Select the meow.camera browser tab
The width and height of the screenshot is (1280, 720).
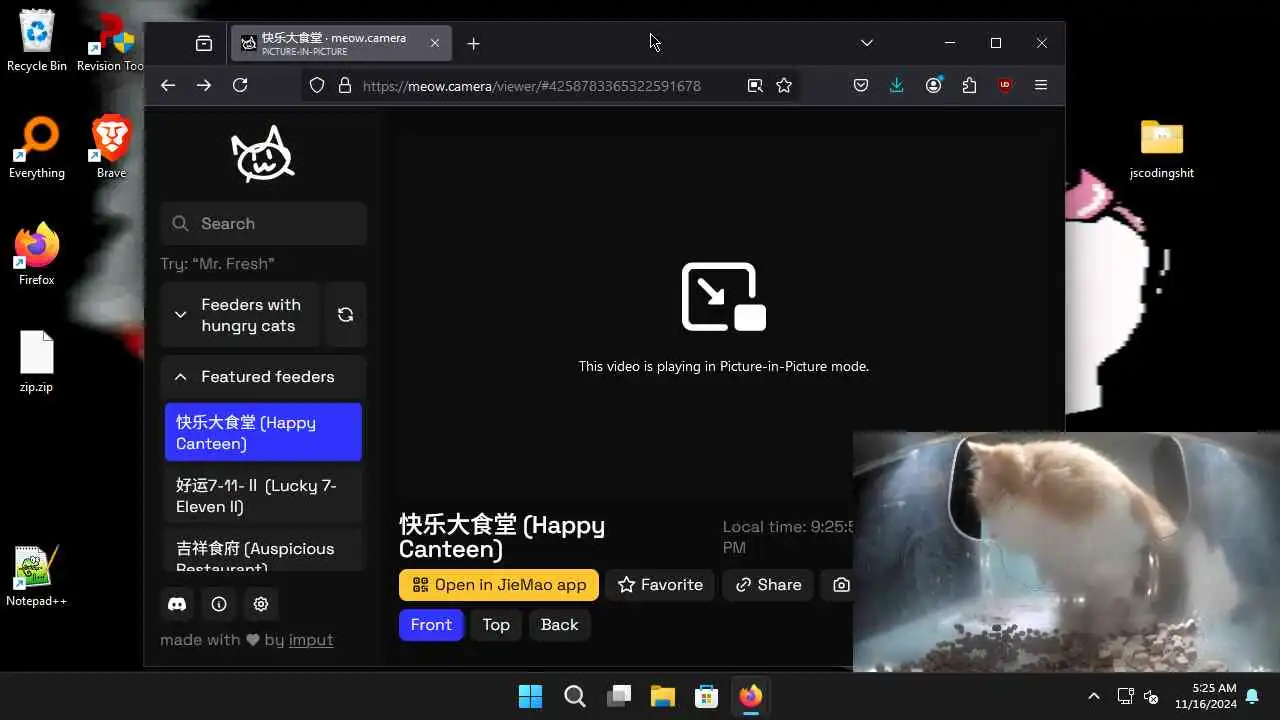(x=341, y=44)
